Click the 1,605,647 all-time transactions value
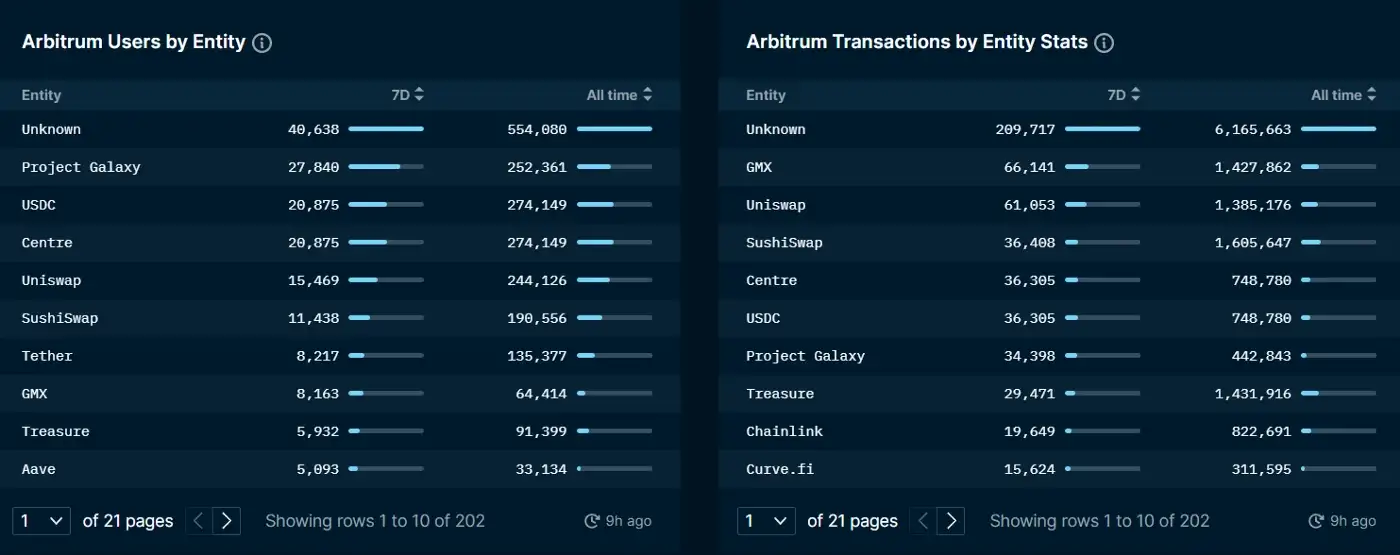Viewport: 1400px width, 555px height. tap(1253, 243)
